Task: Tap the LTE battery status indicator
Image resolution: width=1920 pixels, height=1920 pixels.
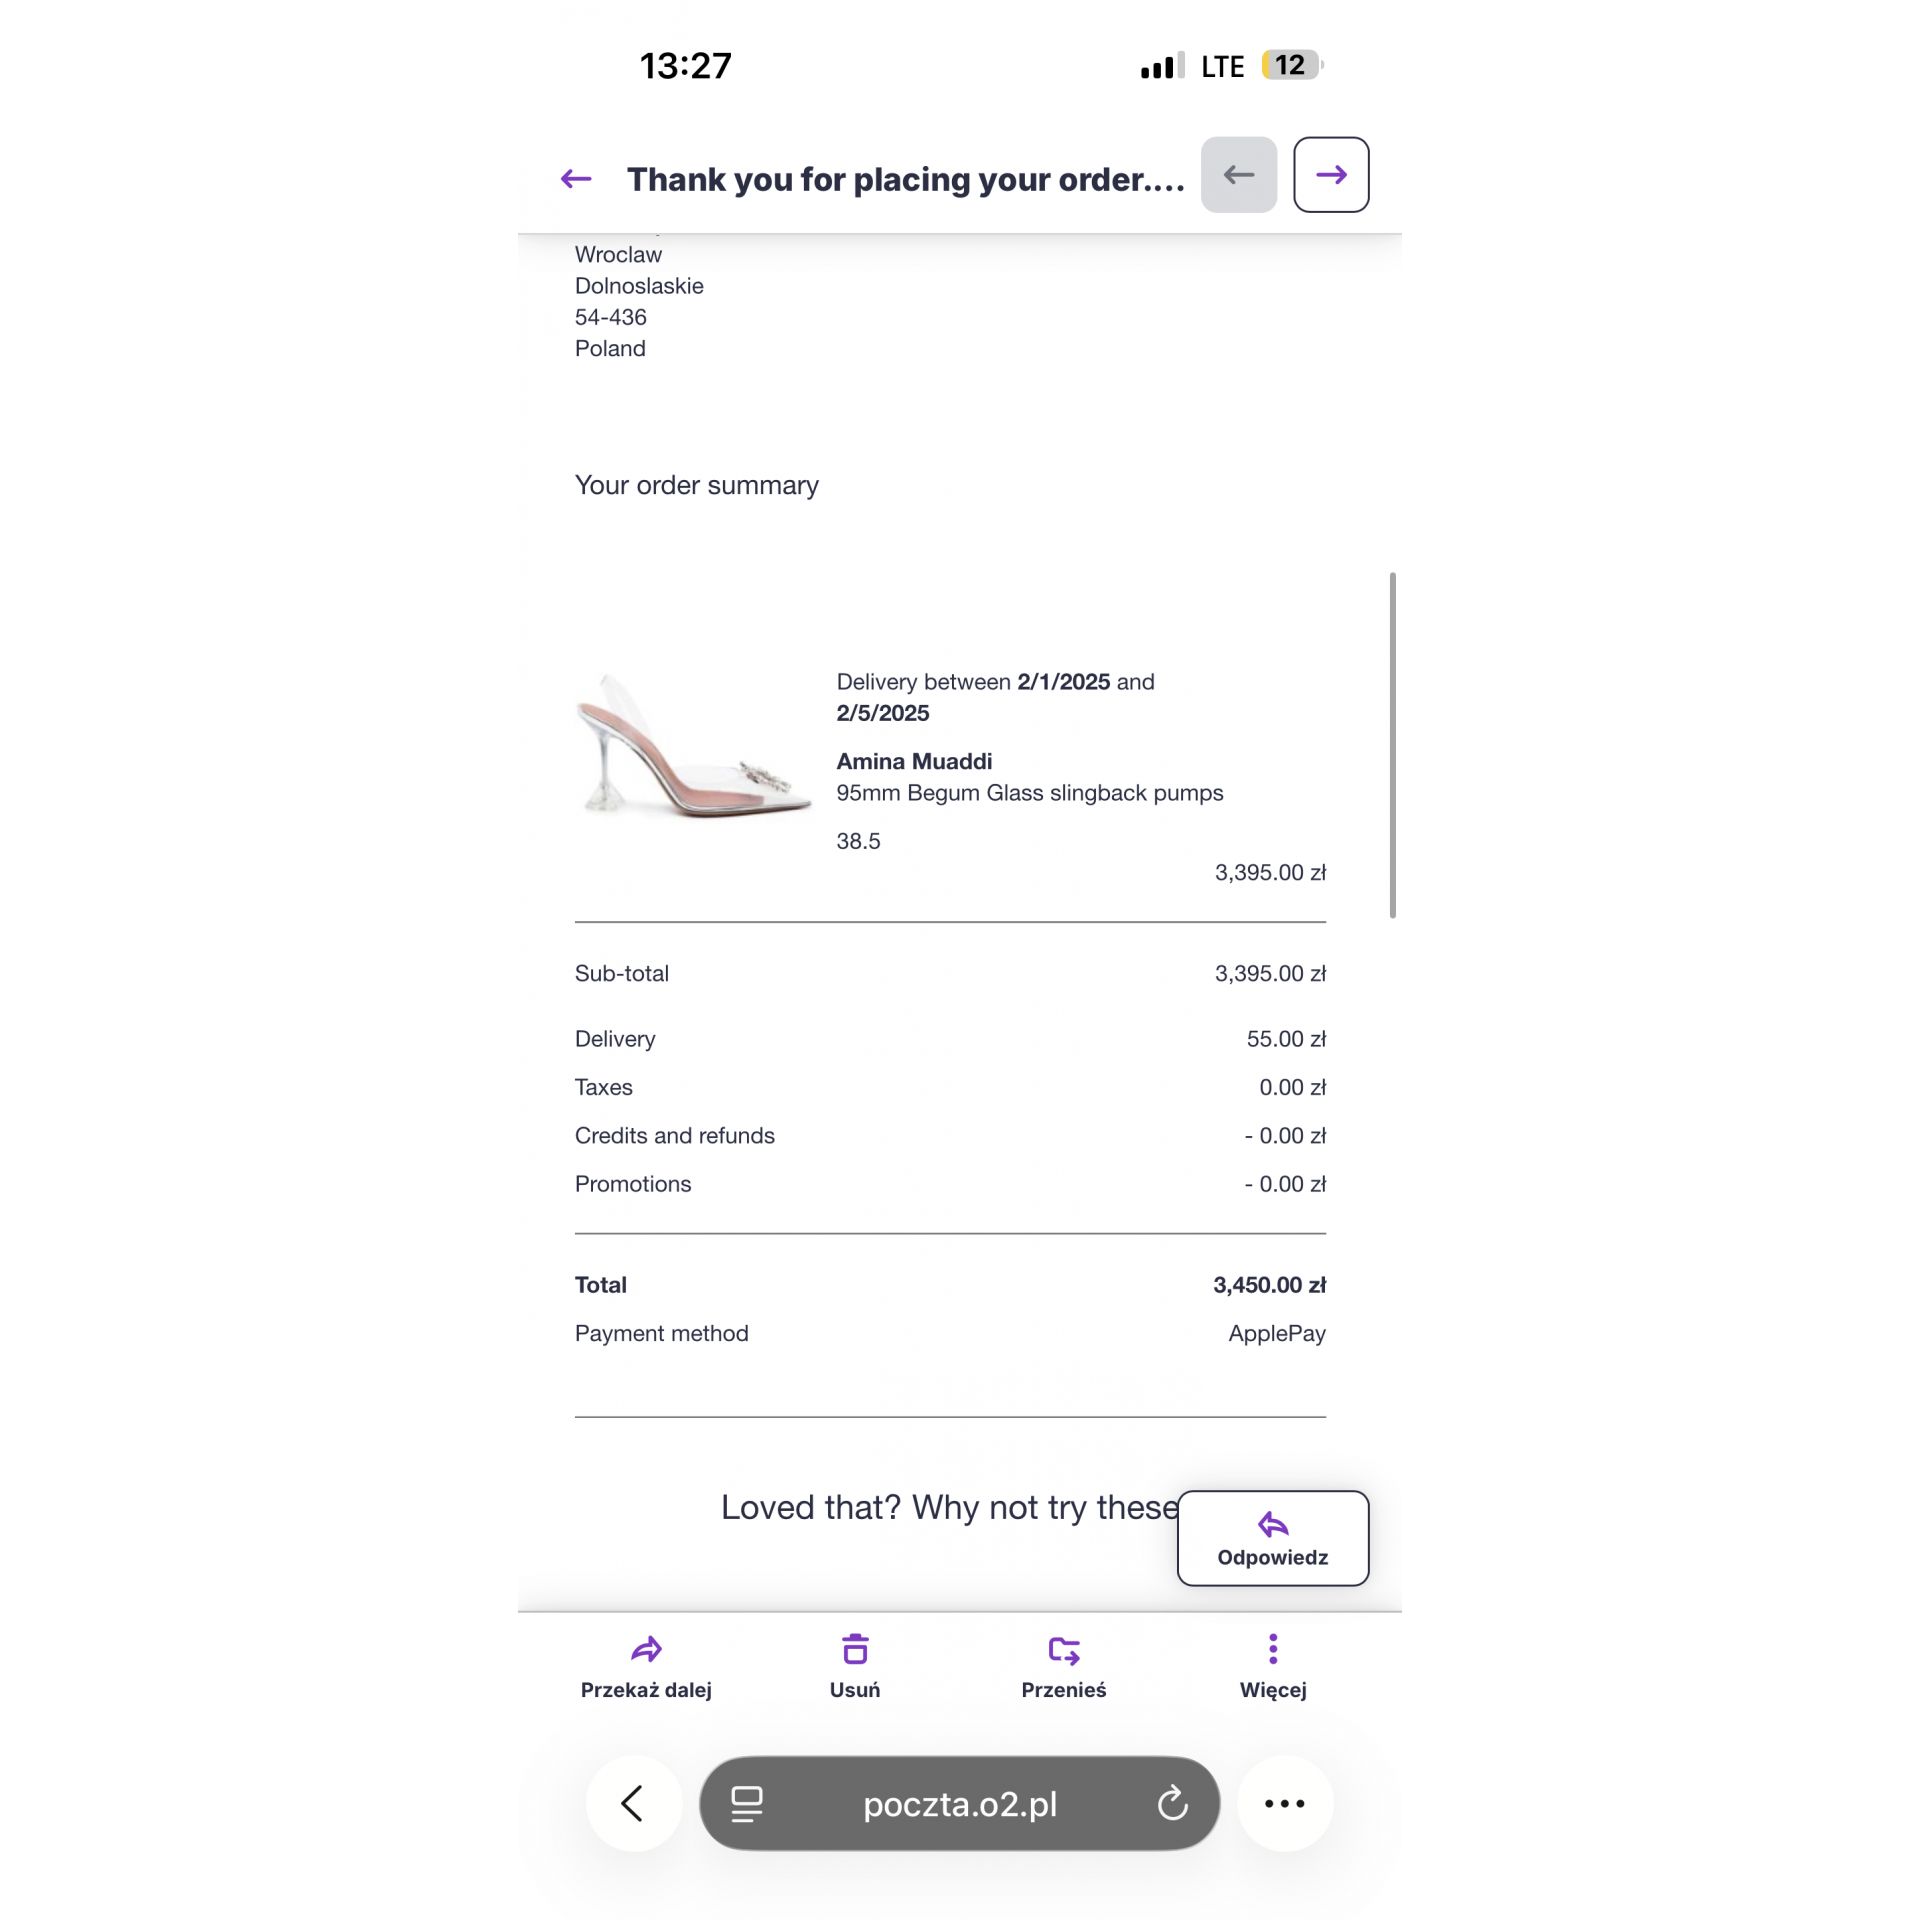Action: click(1290, 66)
